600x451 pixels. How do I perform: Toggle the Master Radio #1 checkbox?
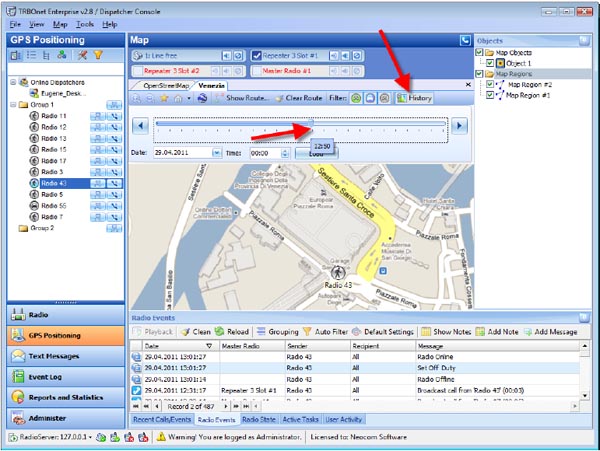pos(256,71)
